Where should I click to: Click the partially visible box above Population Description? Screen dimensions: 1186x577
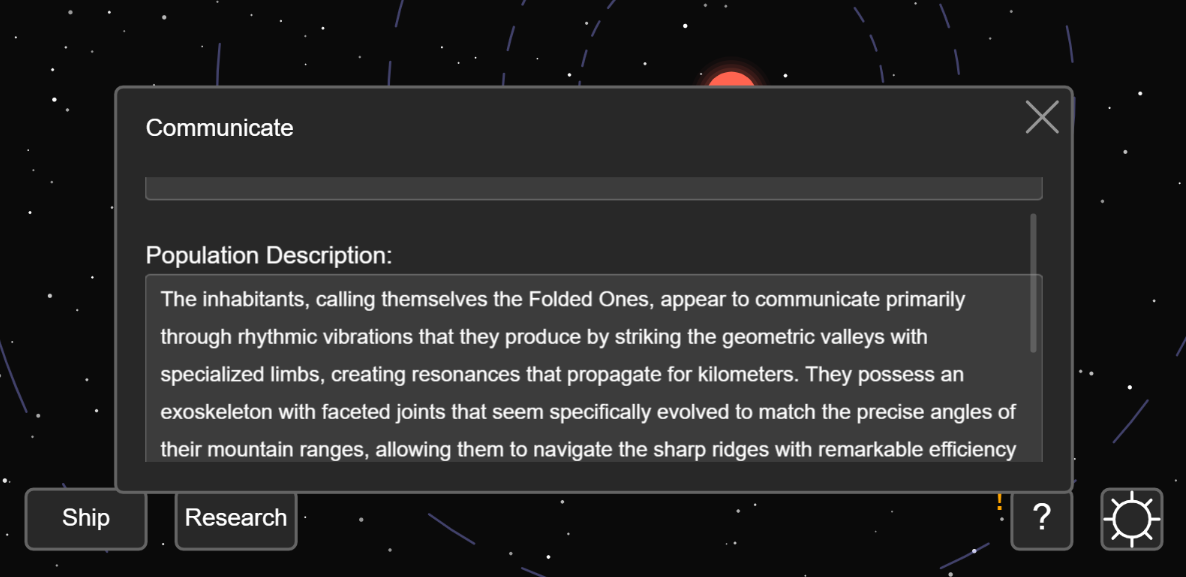coord(594,188)
